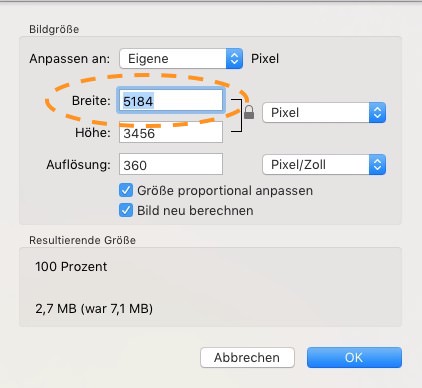Uncheck 'Größe proportional anpassen' checkbox

pos(126,191)
